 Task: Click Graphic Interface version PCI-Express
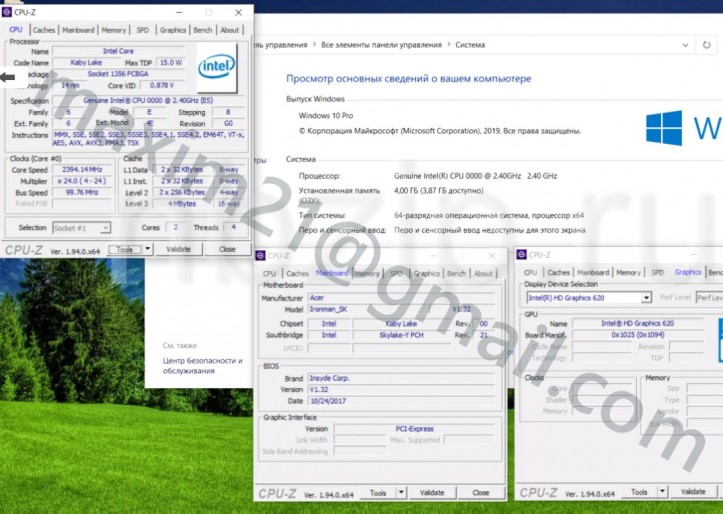pyautogui.click(x=414, y=429)
